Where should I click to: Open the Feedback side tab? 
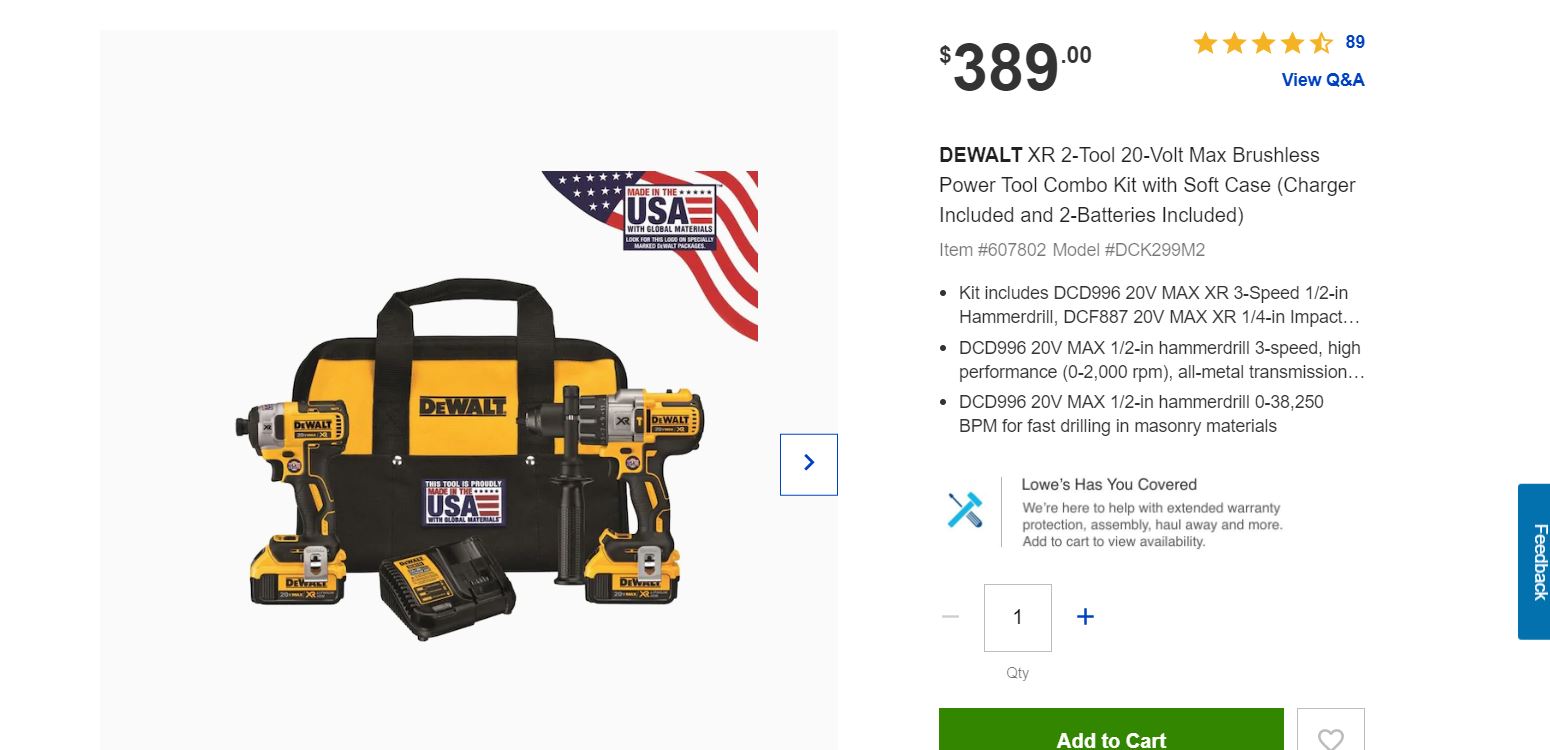[1534, 562]
